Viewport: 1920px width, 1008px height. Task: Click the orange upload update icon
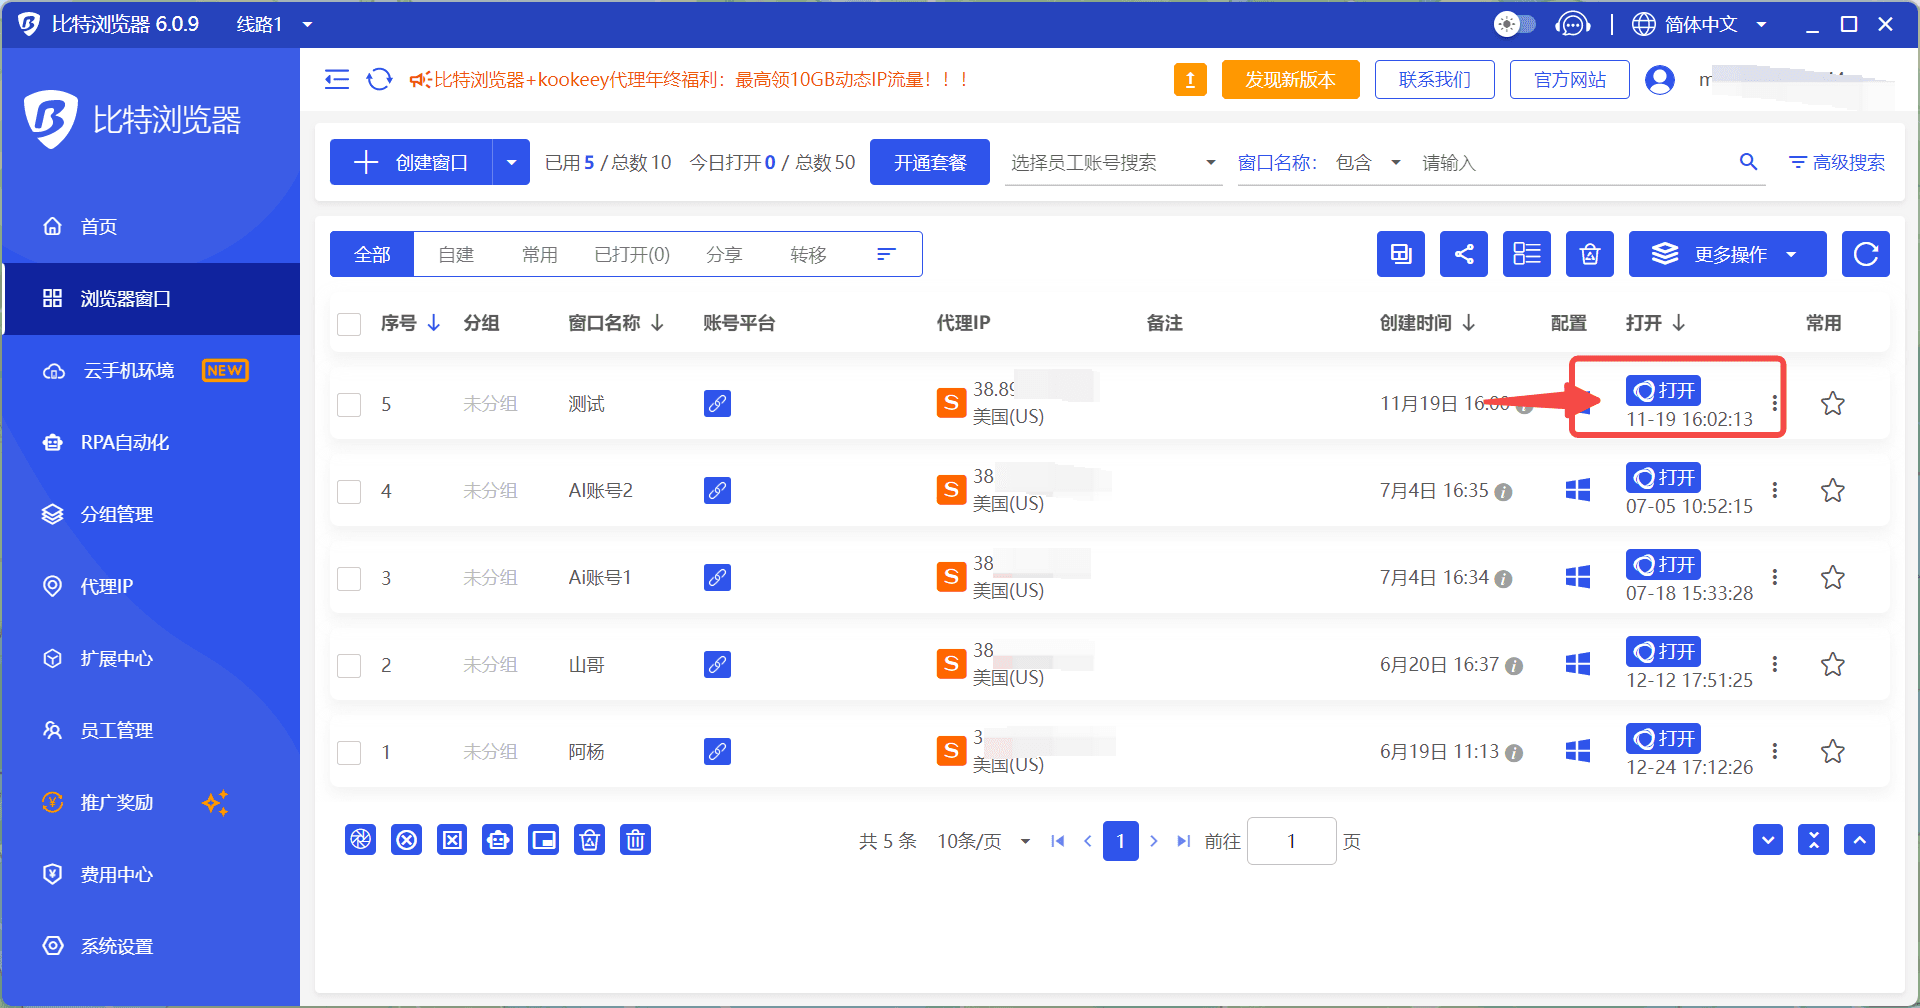1190,79
